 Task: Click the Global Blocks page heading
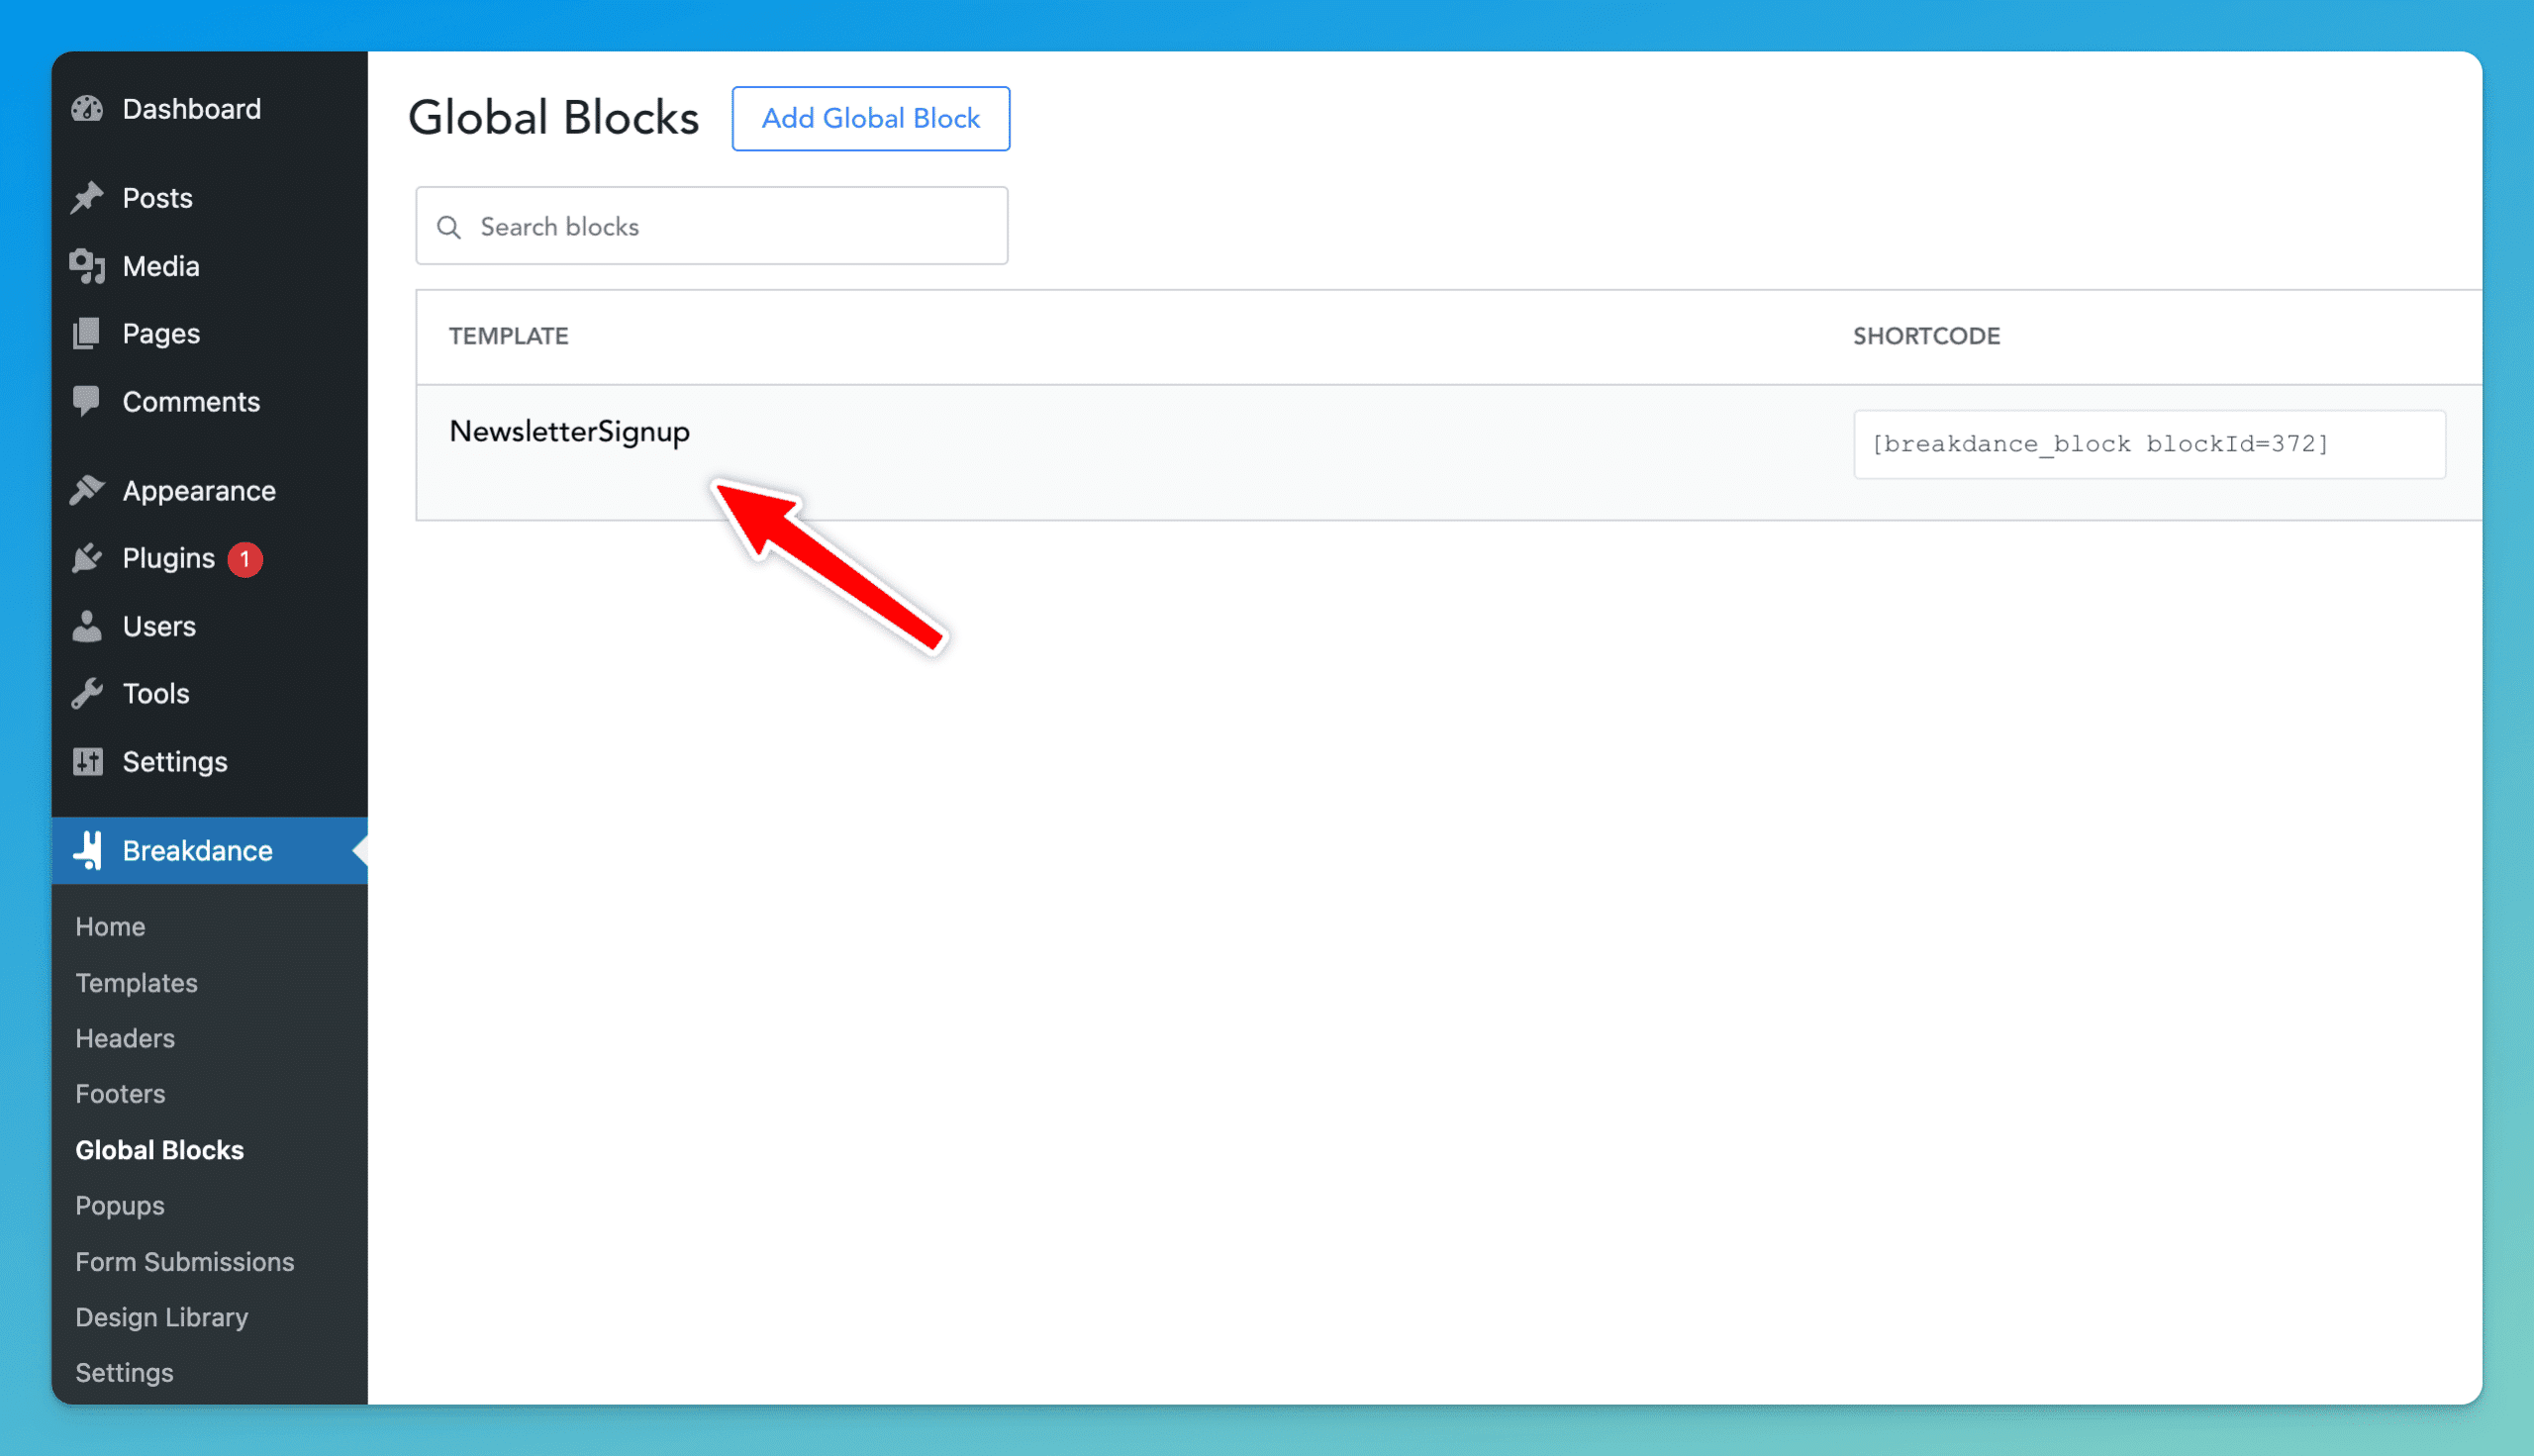point(553,118)
